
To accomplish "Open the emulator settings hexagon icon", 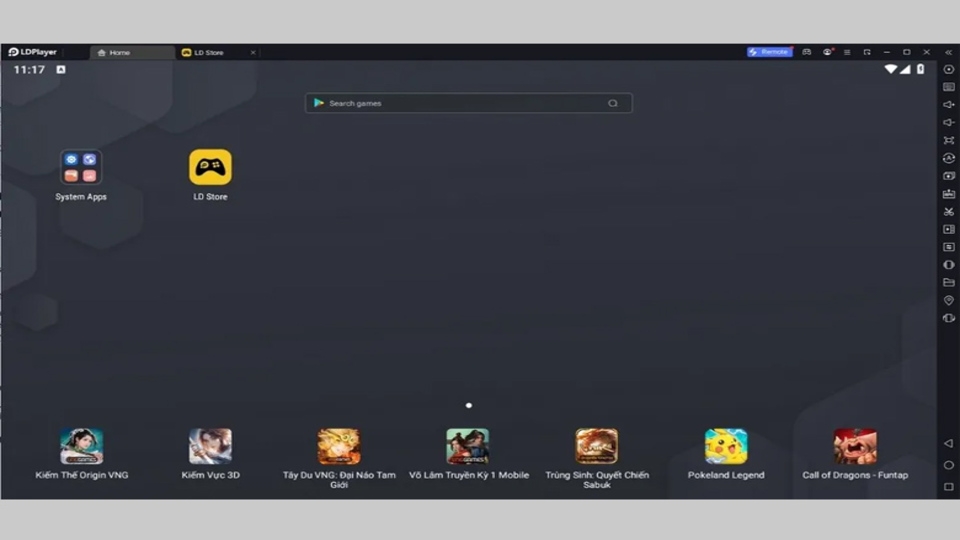I will (x=948, y=69).
